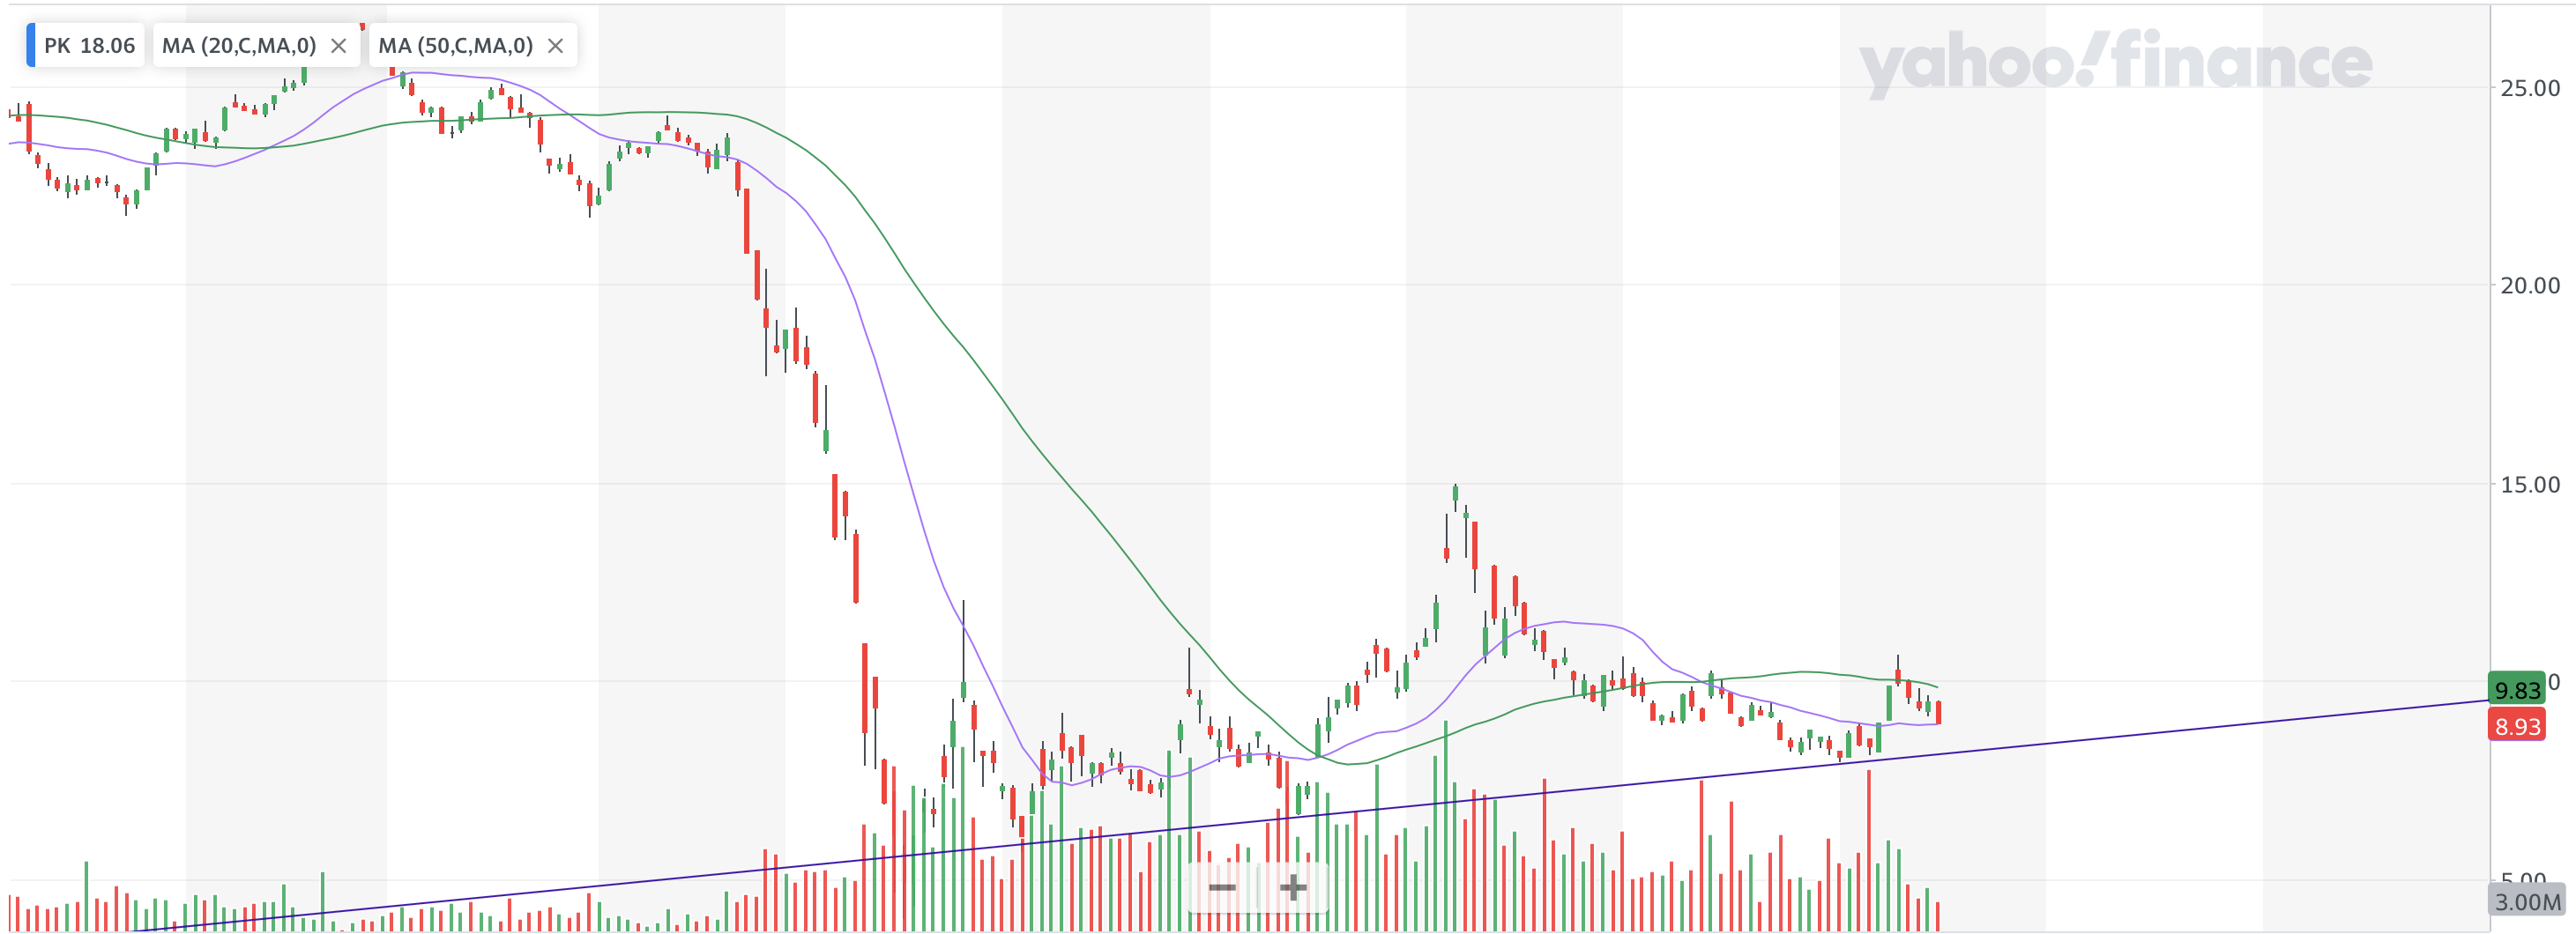Click the 20.00 y-axis label

(x=2529, y=286)
